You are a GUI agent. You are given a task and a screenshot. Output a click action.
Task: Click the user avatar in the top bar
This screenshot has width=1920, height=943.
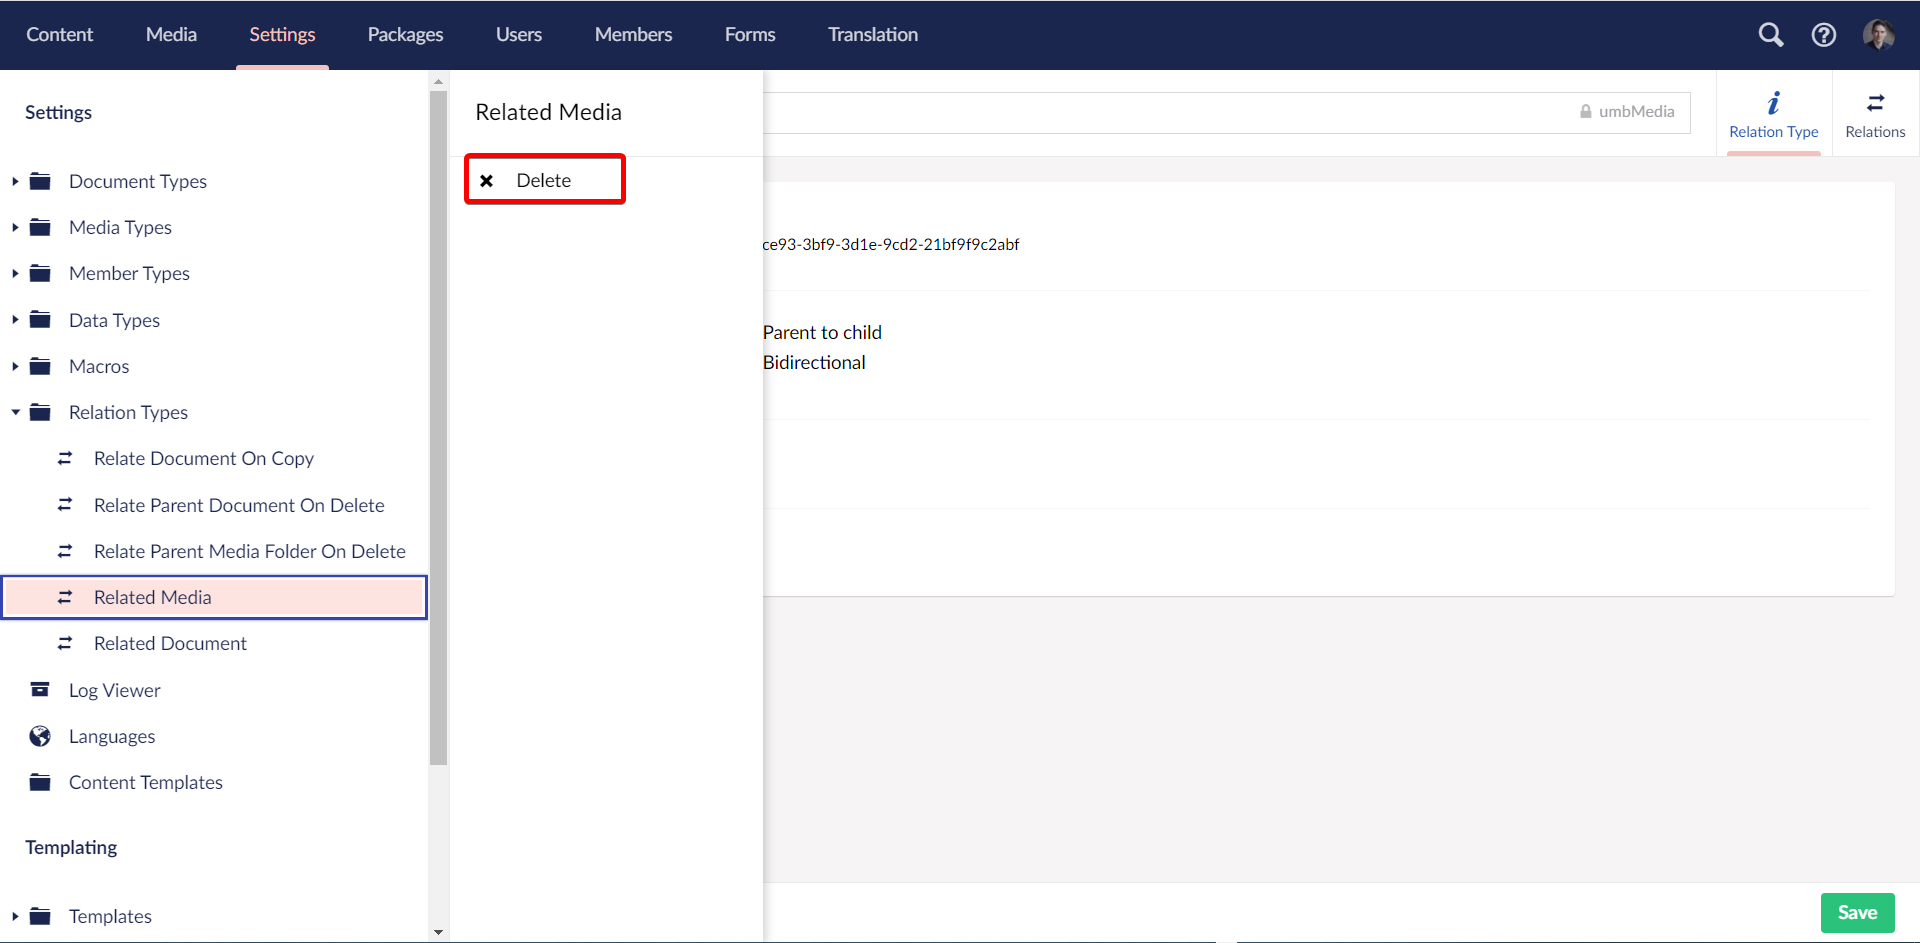tap(1880, 34)
